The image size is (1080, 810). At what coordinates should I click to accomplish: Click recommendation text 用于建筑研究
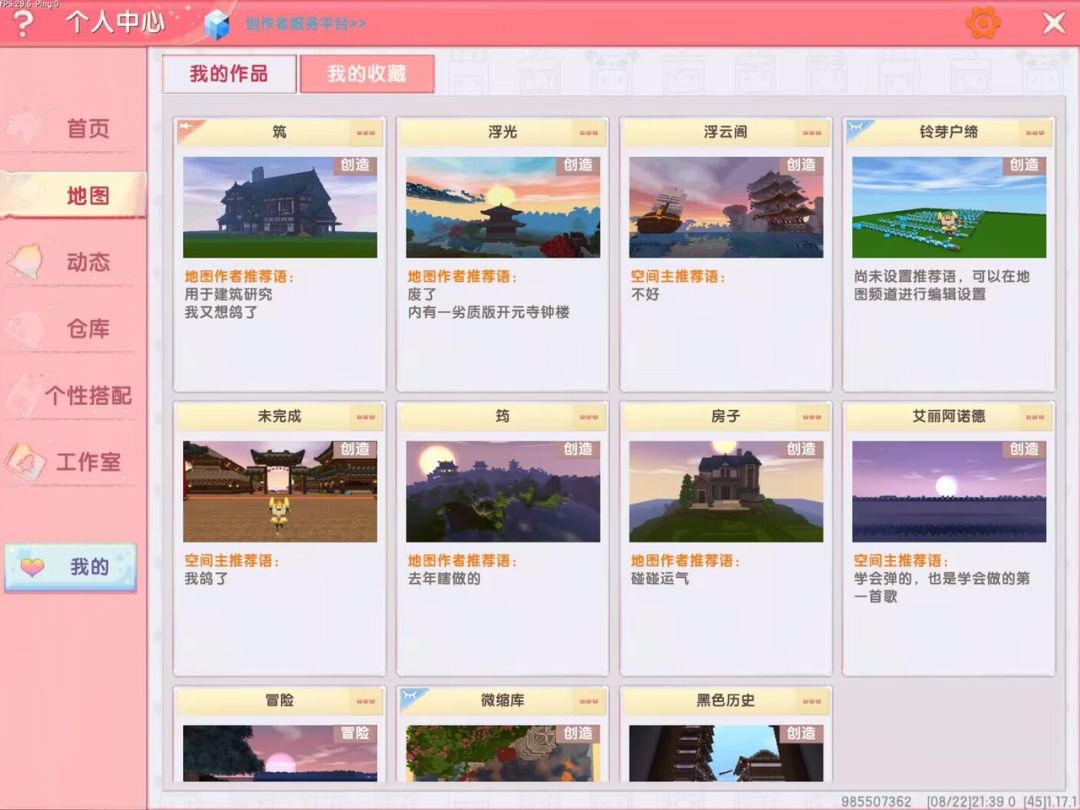click(x=229, y=294)
